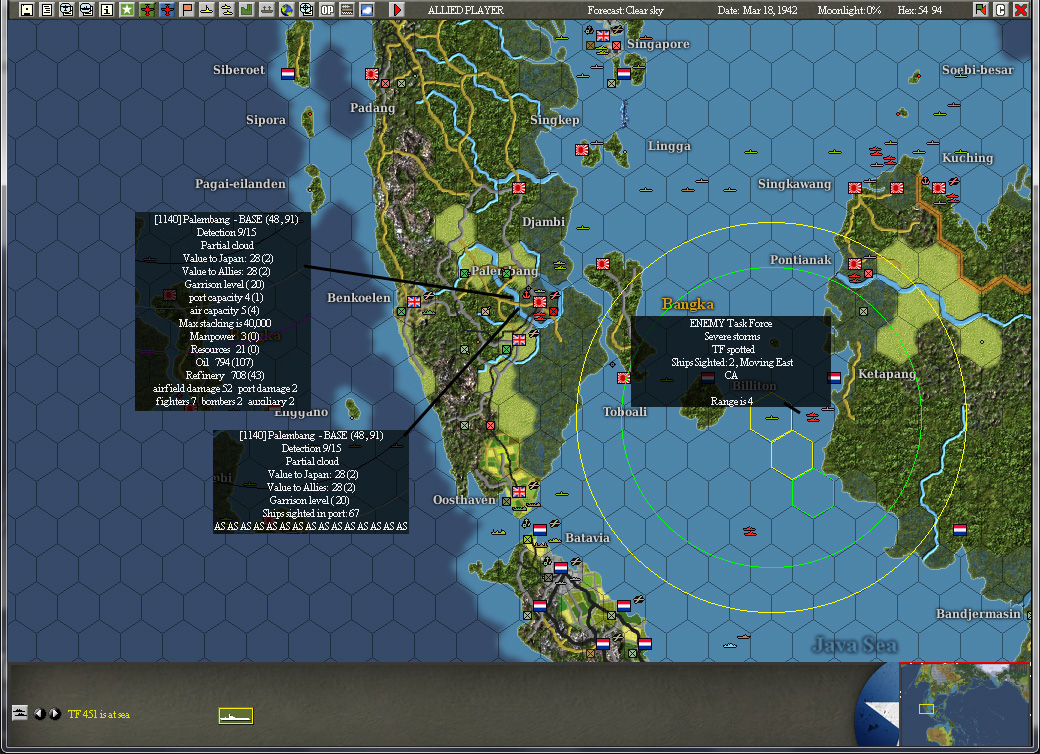
Task: Click the world minimap thumbnail
Action: (x=964, y=704)
